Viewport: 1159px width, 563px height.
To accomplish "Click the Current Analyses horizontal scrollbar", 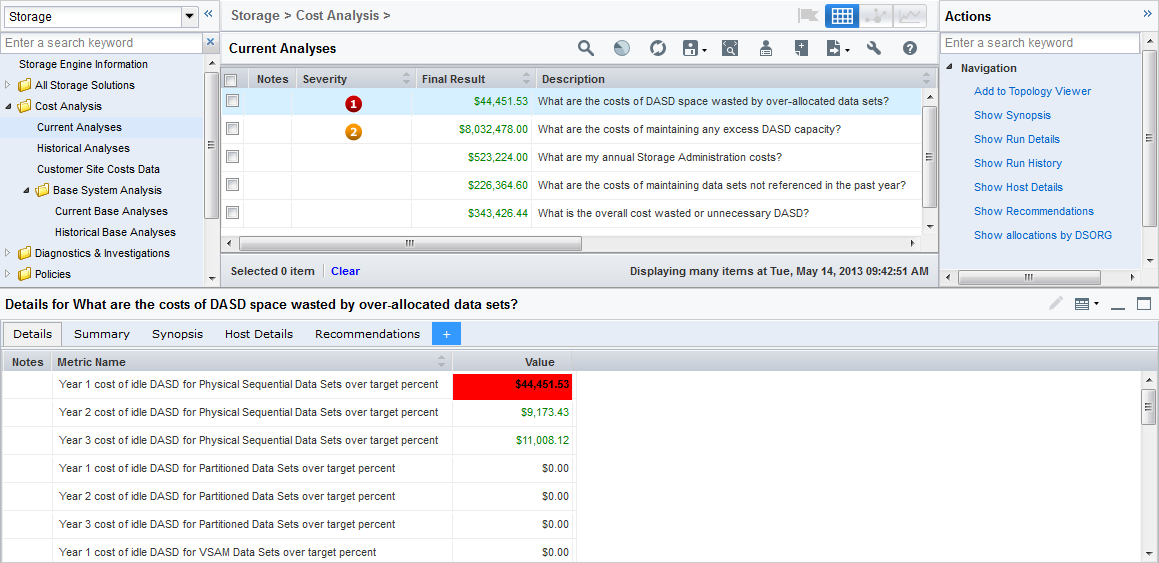I will [410, 244].
